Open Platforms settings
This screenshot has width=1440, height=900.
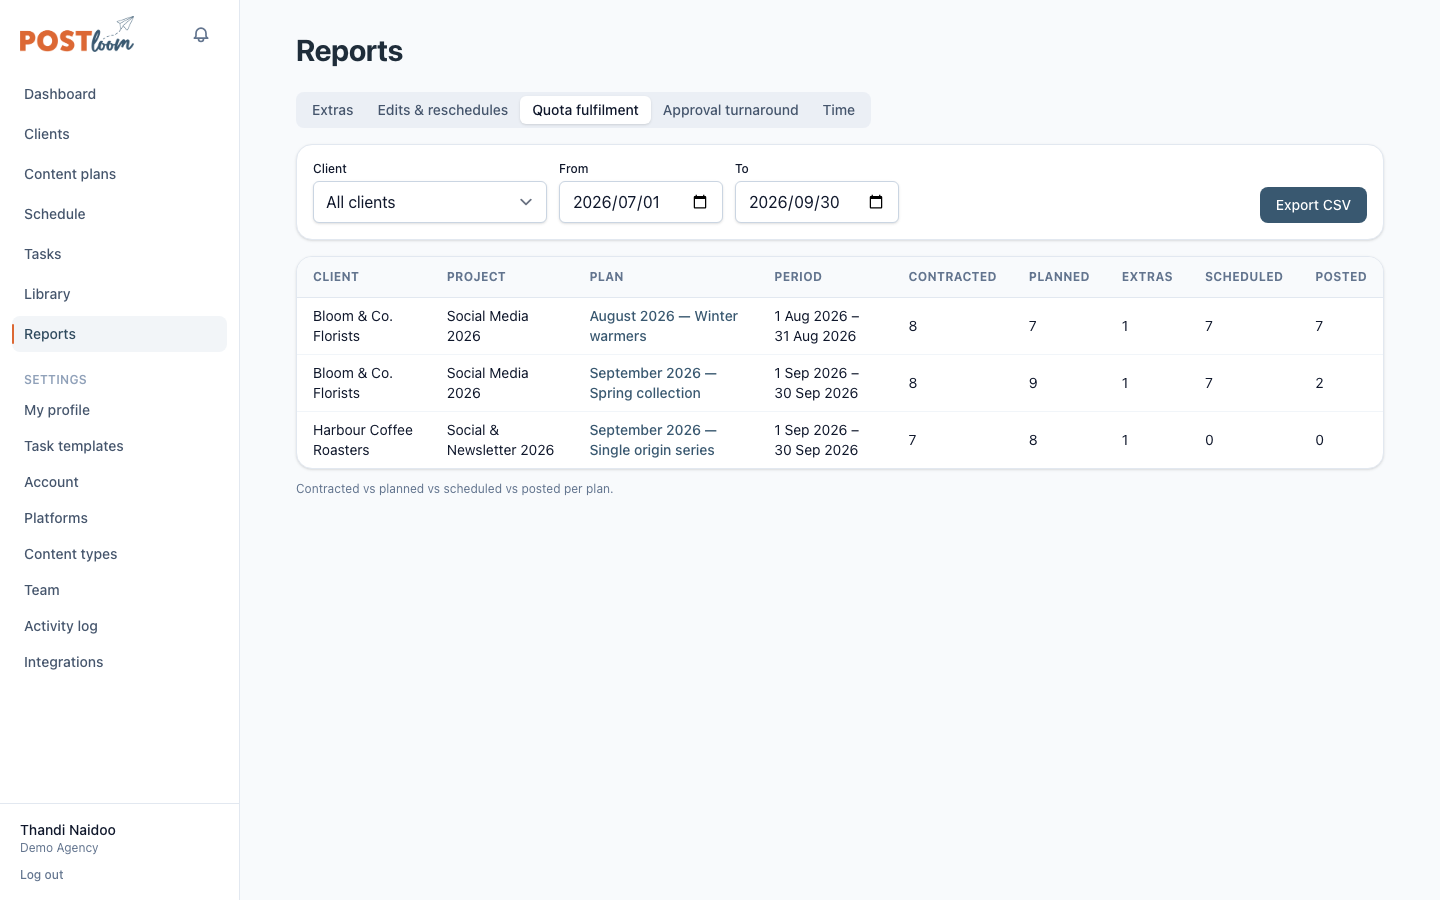(120, 518)
